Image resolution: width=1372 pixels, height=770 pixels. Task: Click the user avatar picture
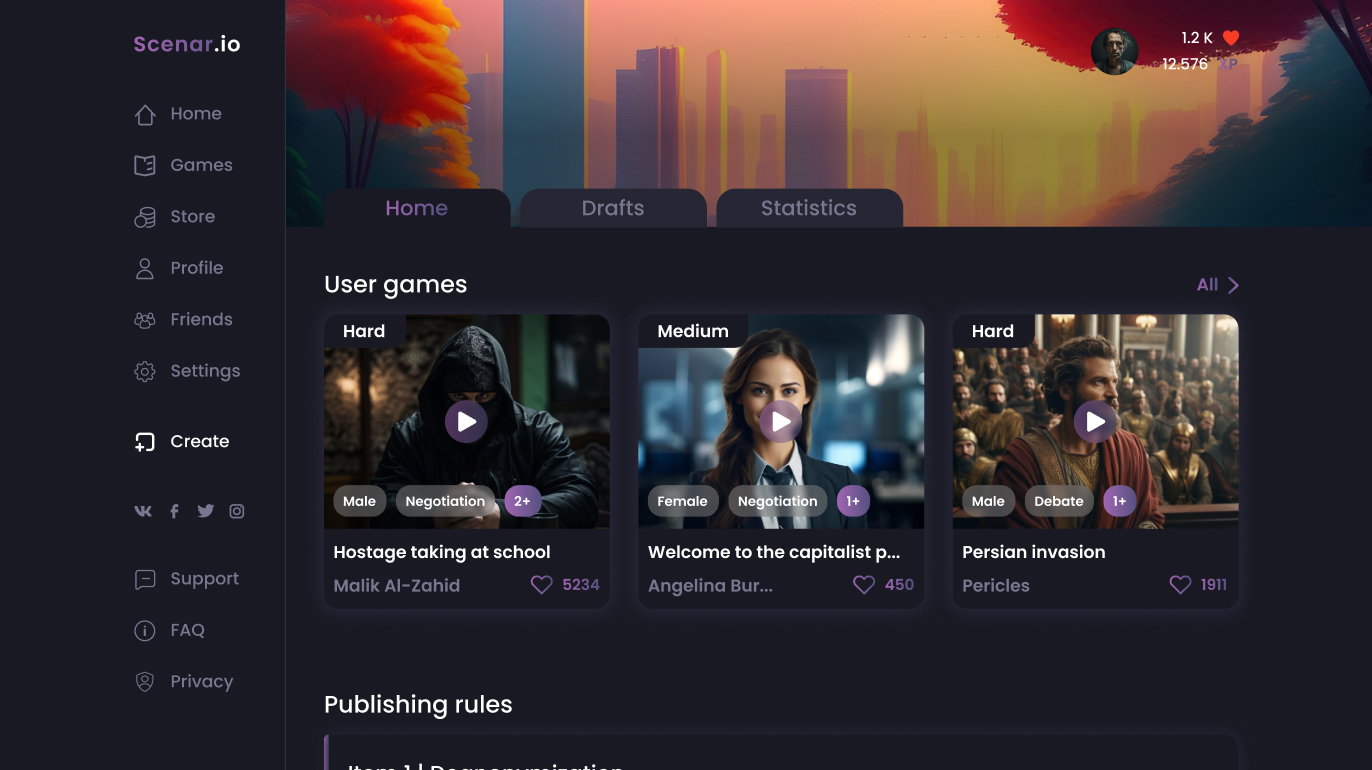click(x=1114, y=51)
